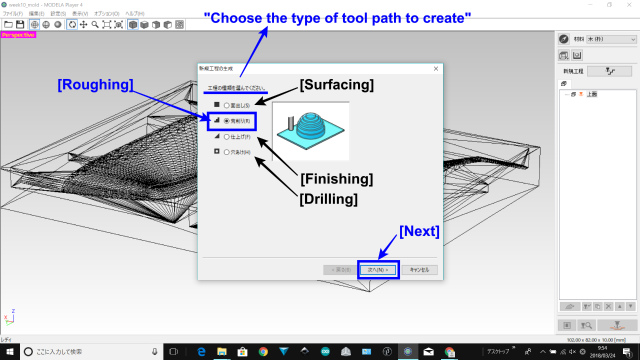This screenshot has width=640, height=360.
Task: Select the Roughing radio button
Action: pos(227,121)
